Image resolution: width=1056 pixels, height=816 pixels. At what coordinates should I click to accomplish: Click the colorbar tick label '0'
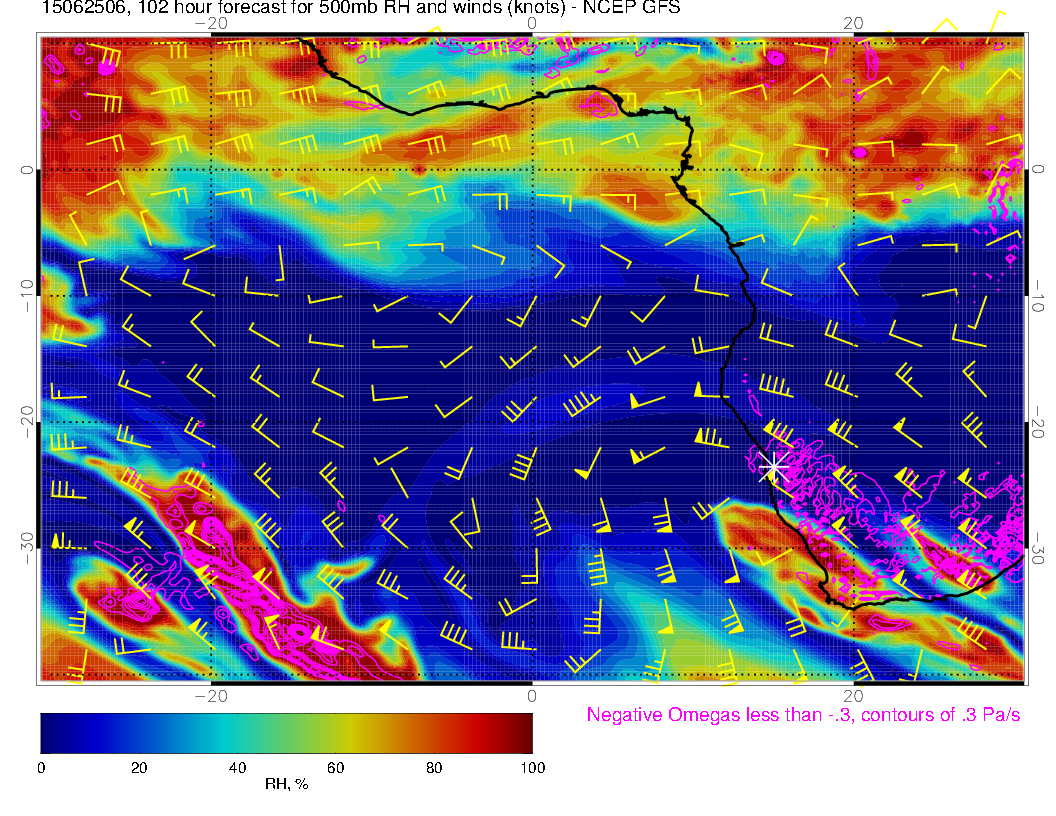[41, 768]
